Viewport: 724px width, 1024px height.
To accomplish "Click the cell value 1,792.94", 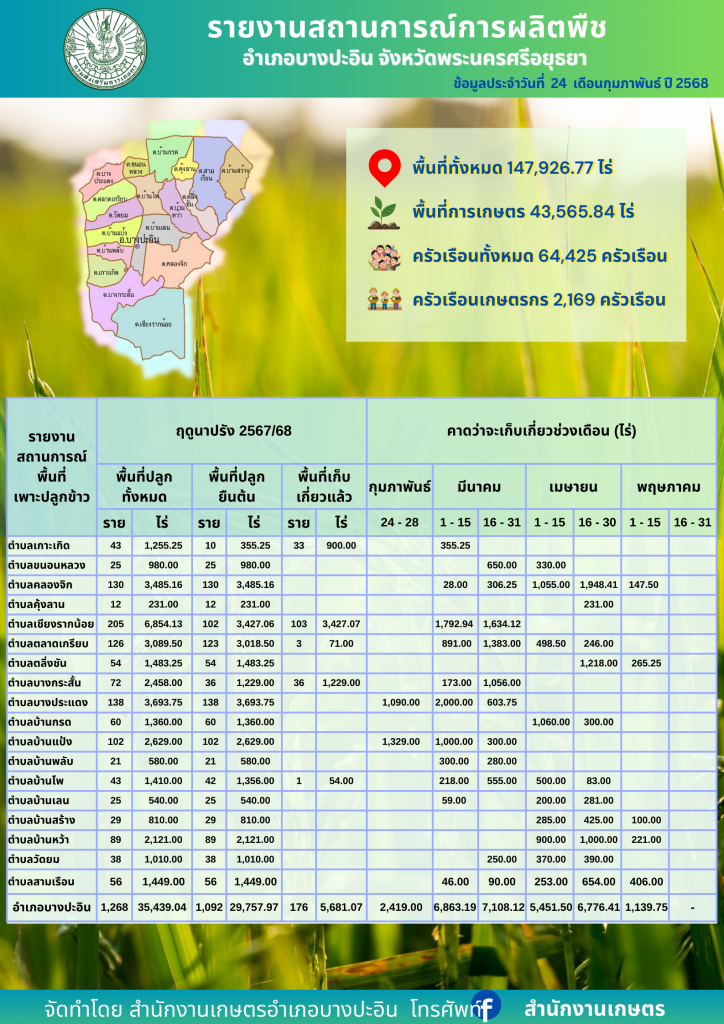I will 456,624.
